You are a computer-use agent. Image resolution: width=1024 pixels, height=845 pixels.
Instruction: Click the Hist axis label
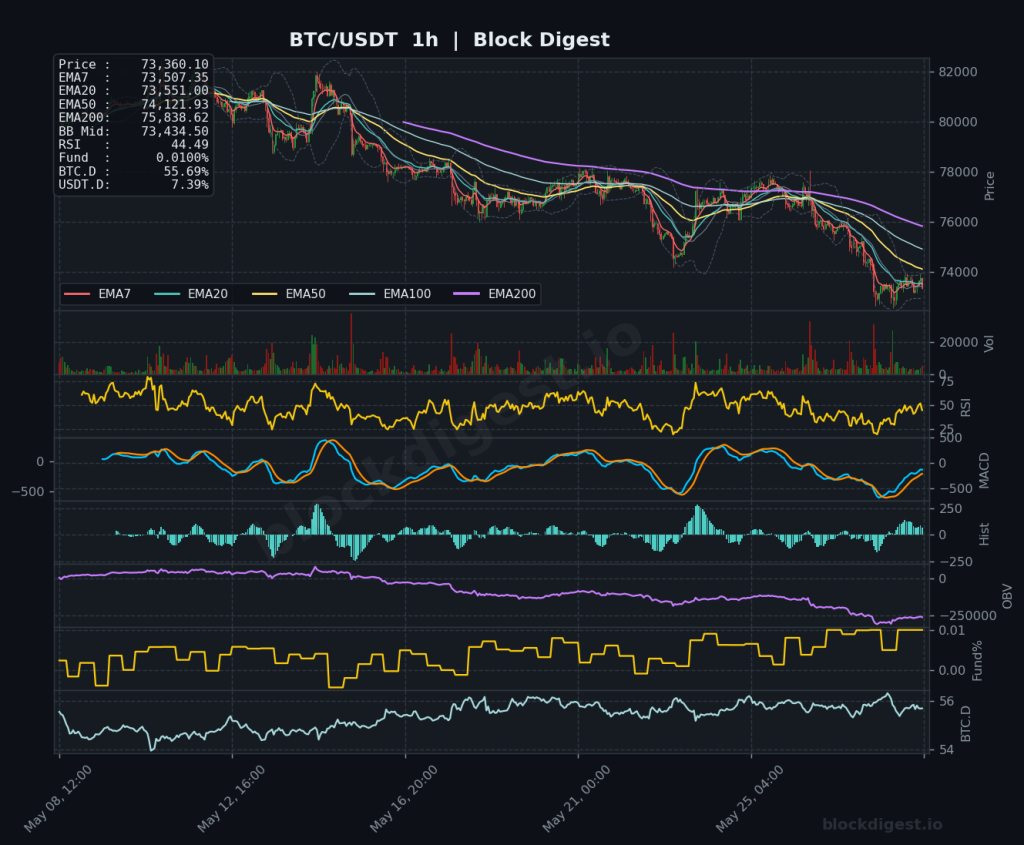pyautogui.click(x=984, y=534)
